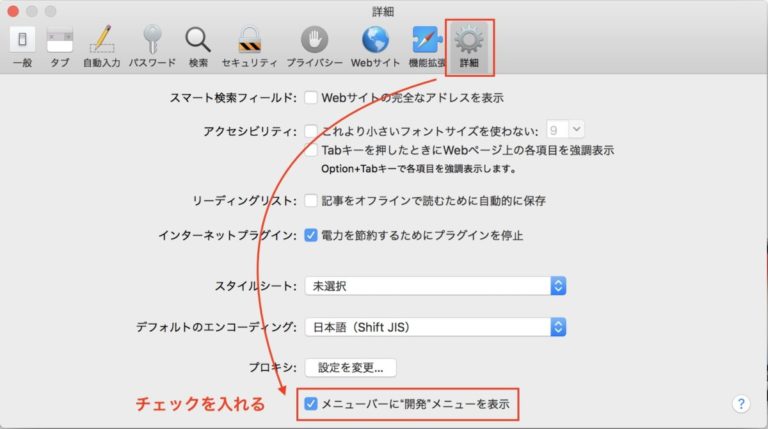Open the General (一般) preferences pane

click(x=22, y=45)
